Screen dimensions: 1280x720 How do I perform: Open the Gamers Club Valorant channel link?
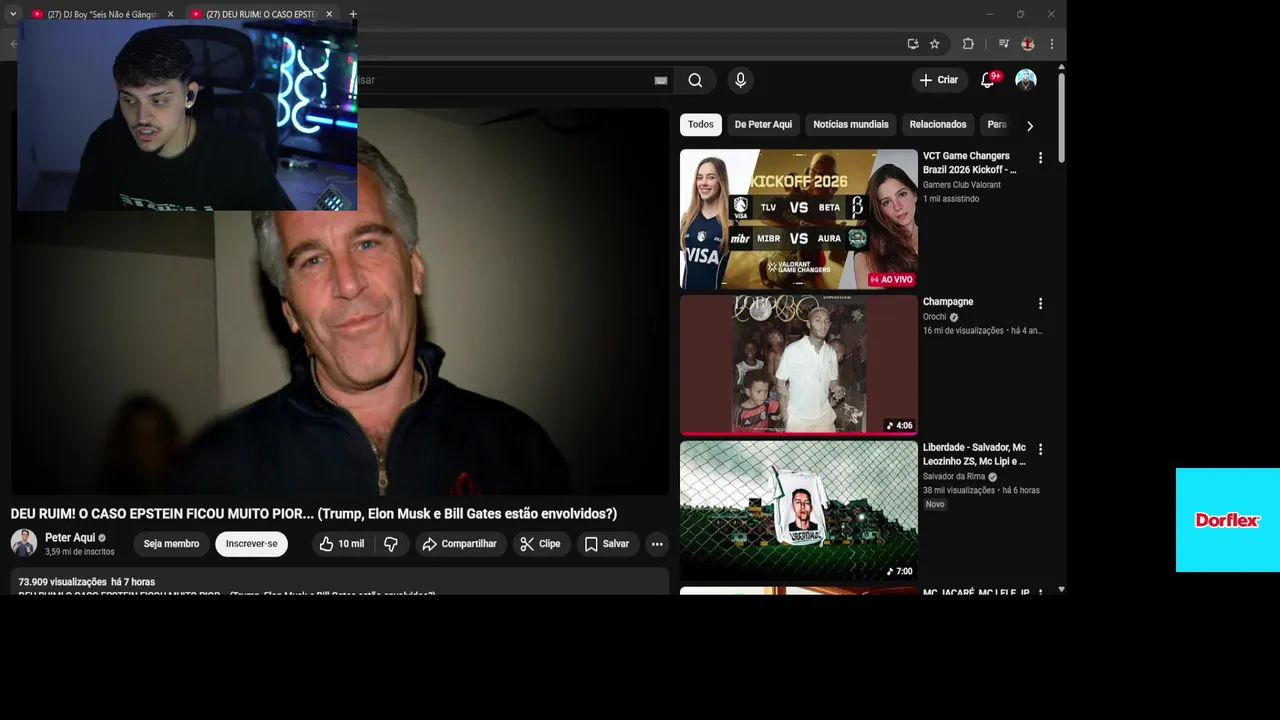[x=962, y=185]
